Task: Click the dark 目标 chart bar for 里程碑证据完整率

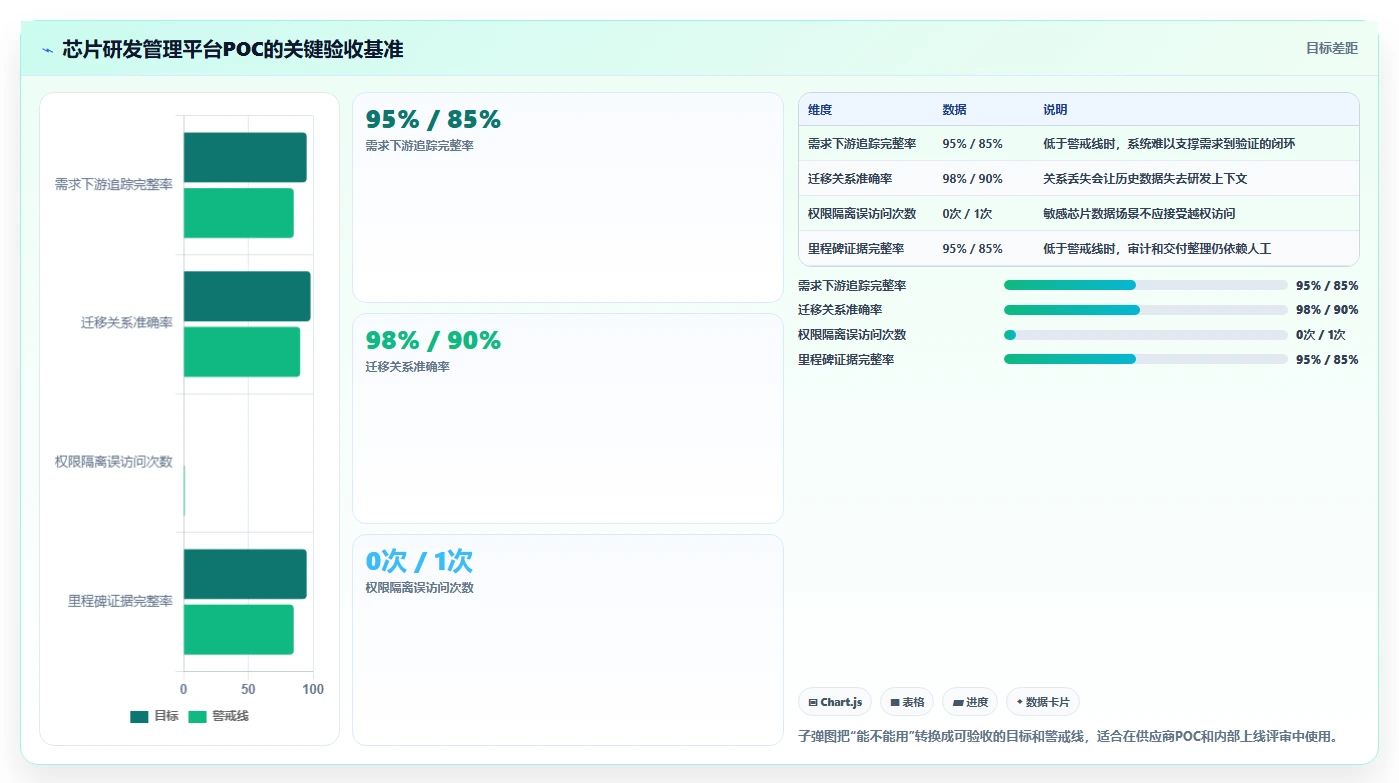Action: [245, 574]
